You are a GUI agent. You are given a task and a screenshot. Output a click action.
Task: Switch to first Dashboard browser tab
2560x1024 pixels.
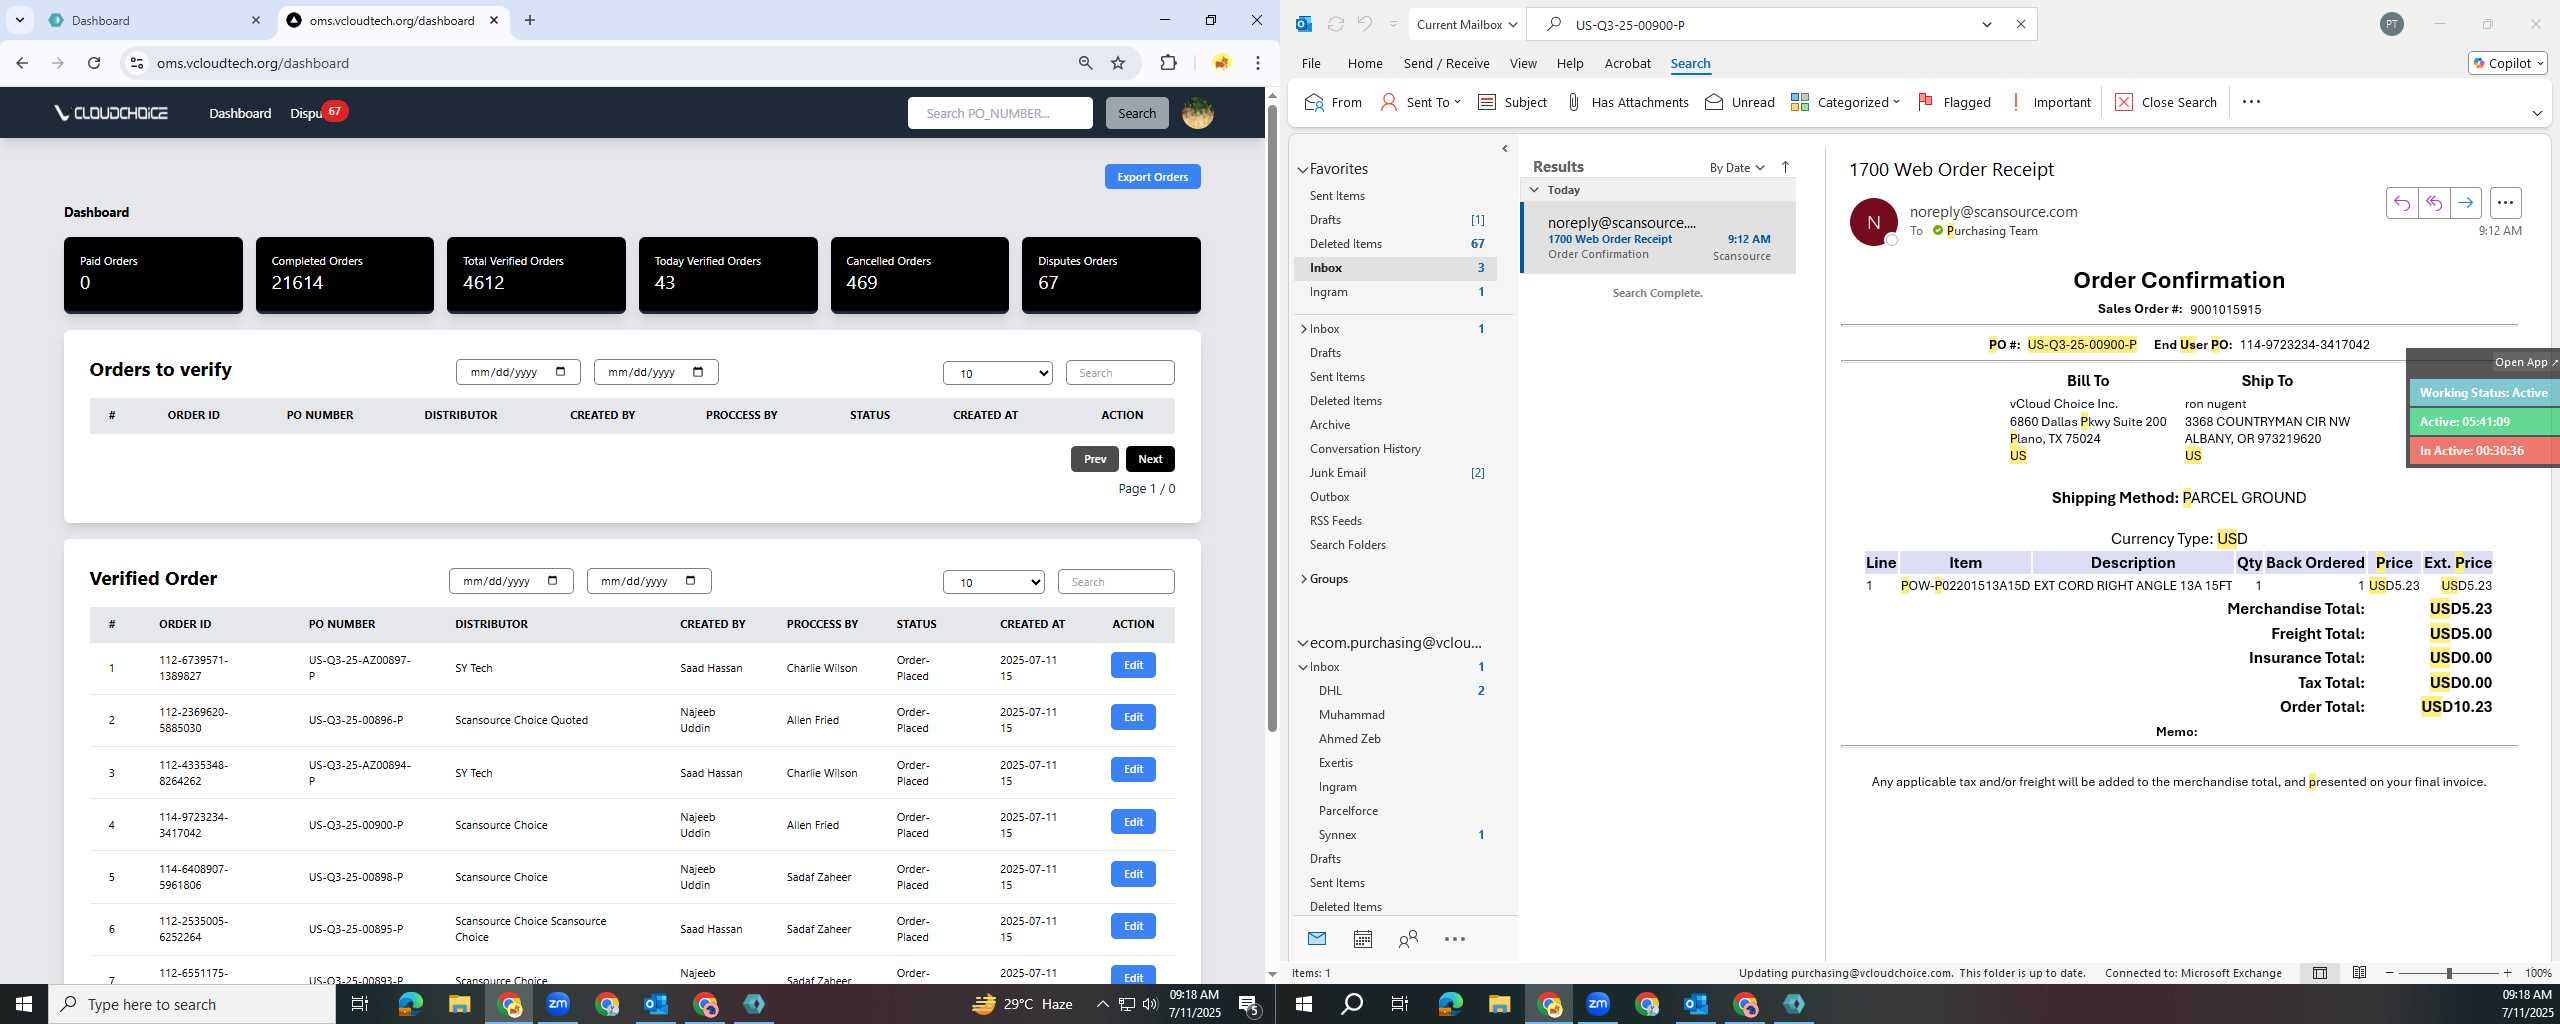(150, 20)
